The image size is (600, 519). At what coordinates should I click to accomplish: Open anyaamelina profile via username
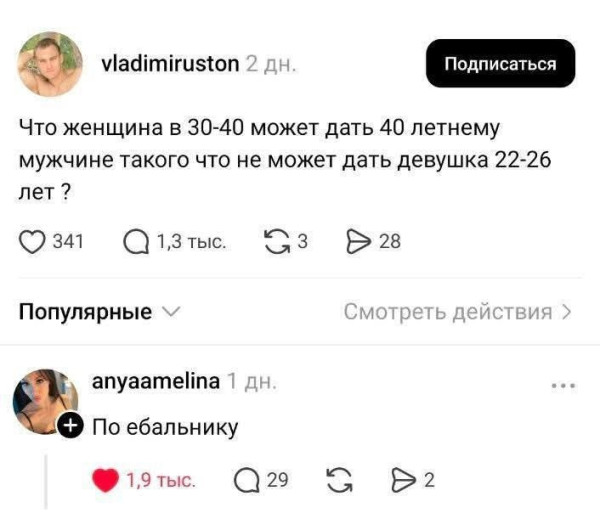[155, 381]
